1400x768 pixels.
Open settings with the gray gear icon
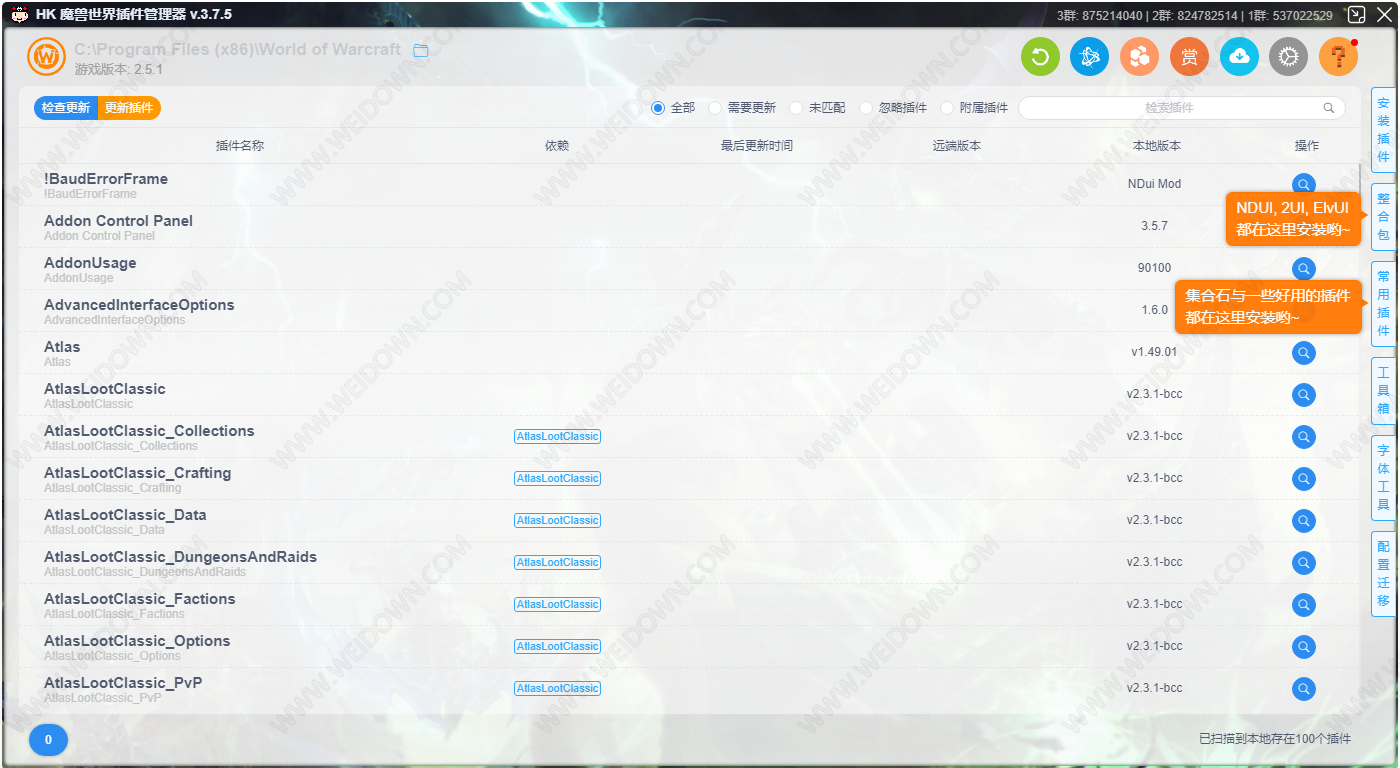pos(1288,57)
